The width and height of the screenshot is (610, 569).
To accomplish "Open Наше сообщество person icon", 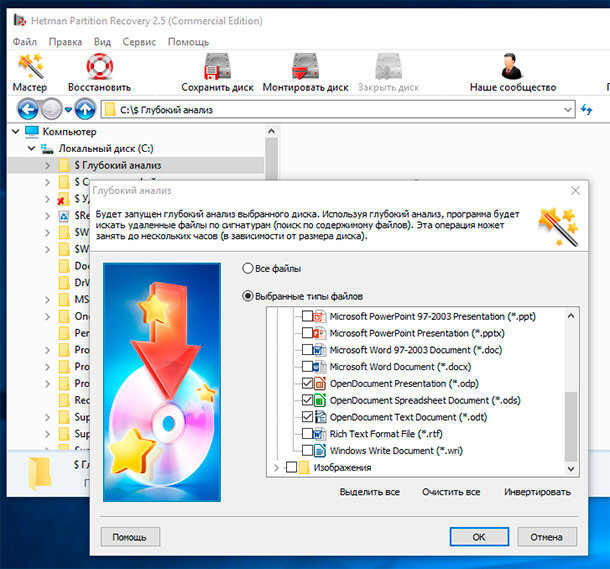I will tap(512, 66).
